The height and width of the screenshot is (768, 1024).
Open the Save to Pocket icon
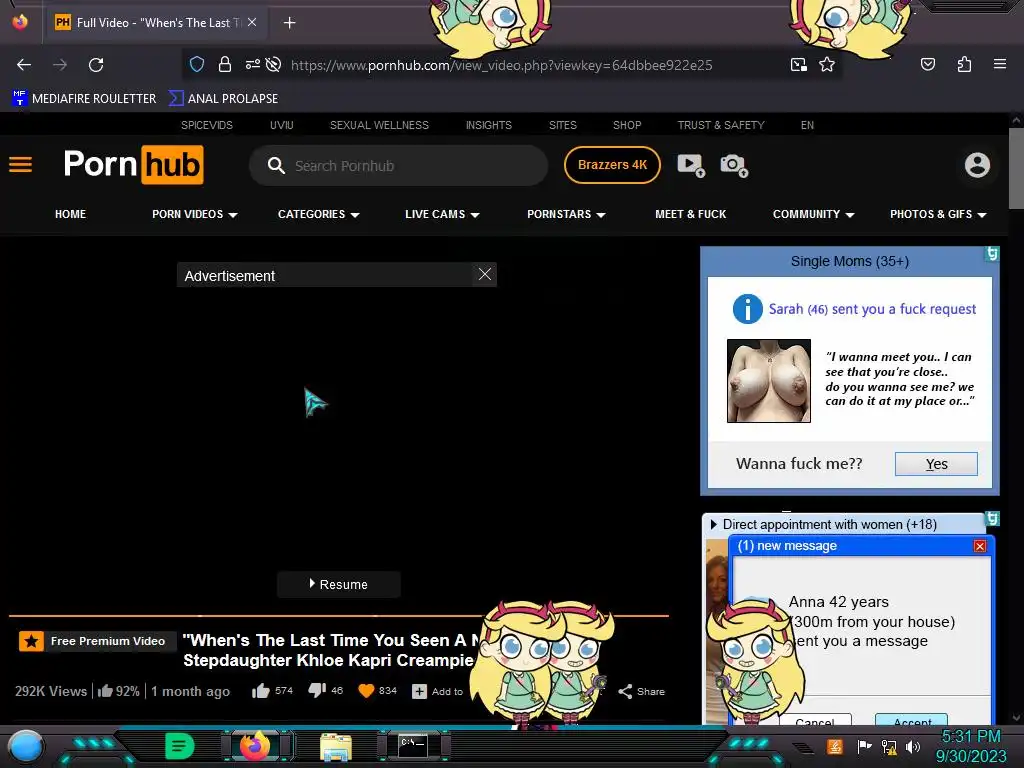coord(927,64)
